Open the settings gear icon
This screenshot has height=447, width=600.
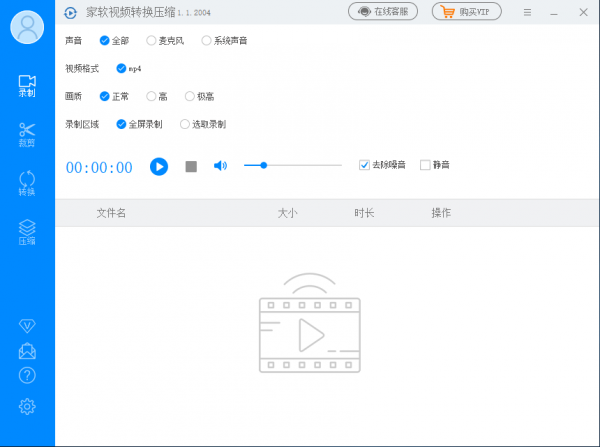click(x=27, y=406)
